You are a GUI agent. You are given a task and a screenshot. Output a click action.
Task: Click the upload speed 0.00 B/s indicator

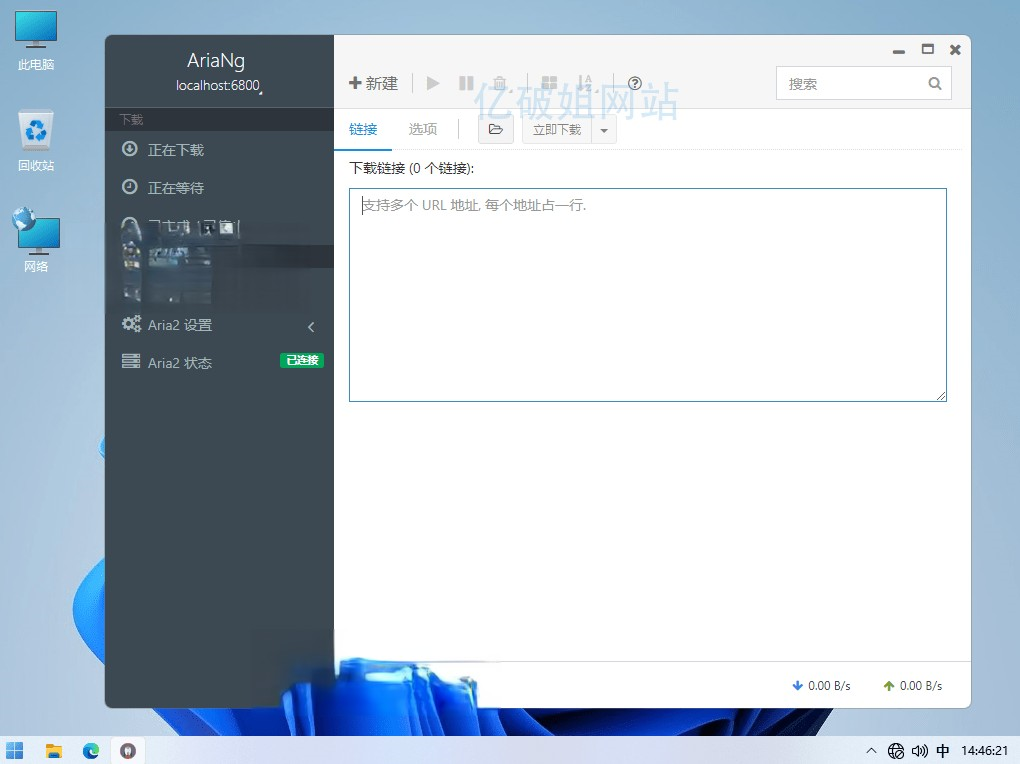pos(913,685)
